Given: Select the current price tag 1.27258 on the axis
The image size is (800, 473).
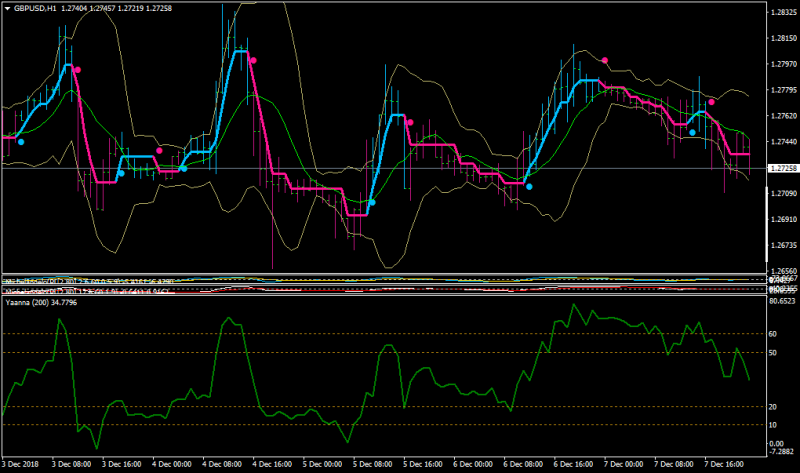Looking at the screenshot, I should tap(783, 168).
